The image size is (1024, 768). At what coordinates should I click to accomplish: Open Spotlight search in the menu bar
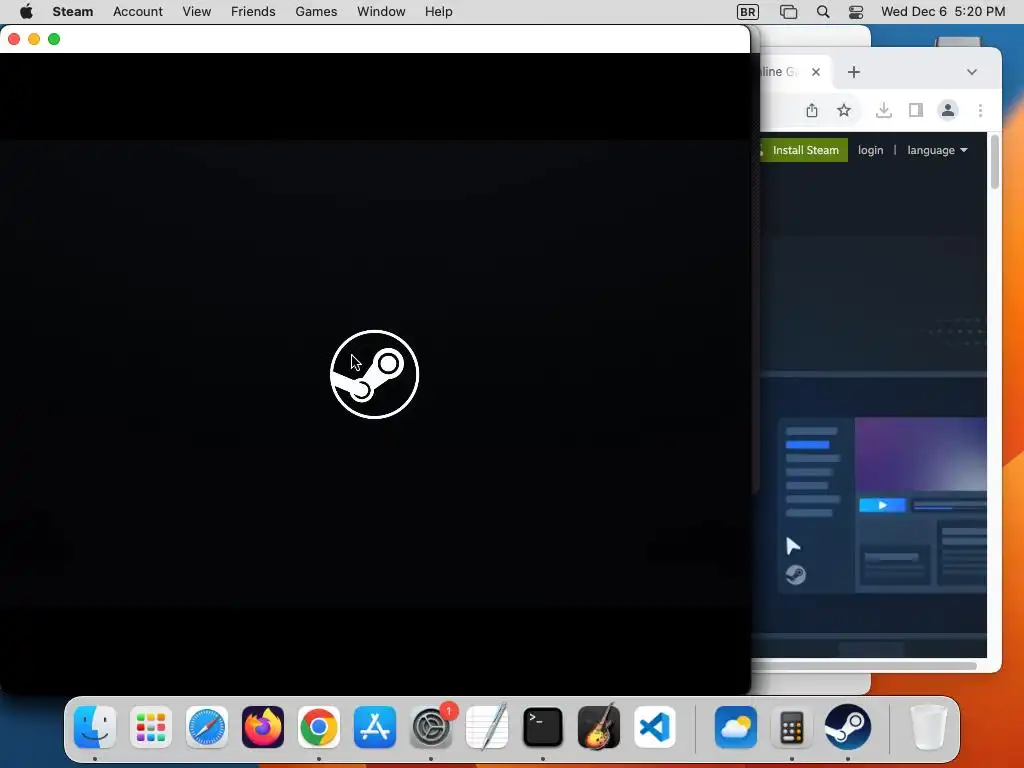tap(823, 12)
